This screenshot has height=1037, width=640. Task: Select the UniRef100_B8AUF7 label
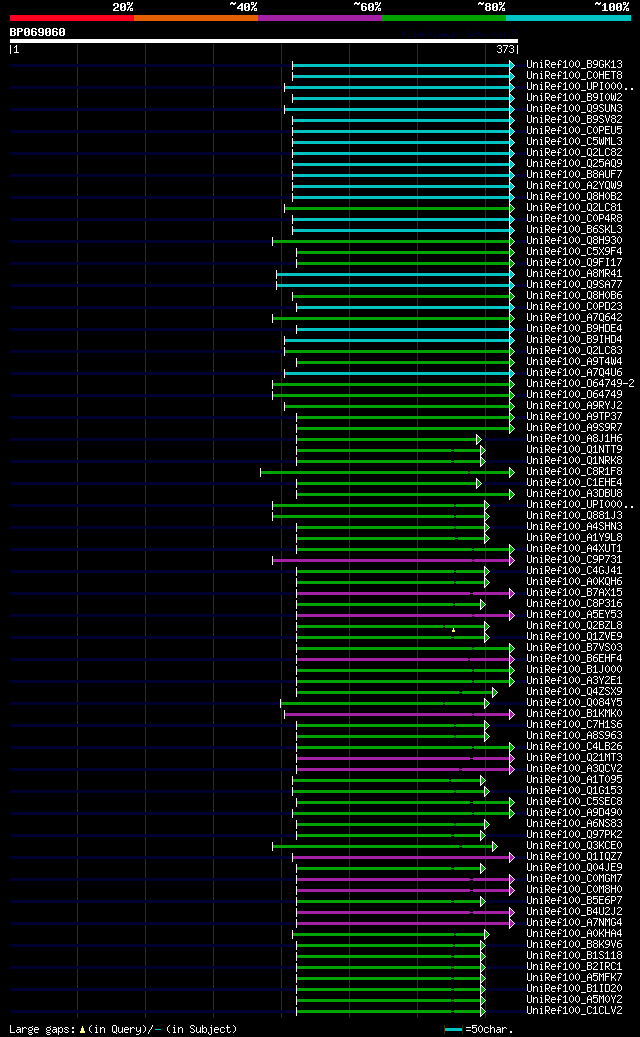point(575,175)
